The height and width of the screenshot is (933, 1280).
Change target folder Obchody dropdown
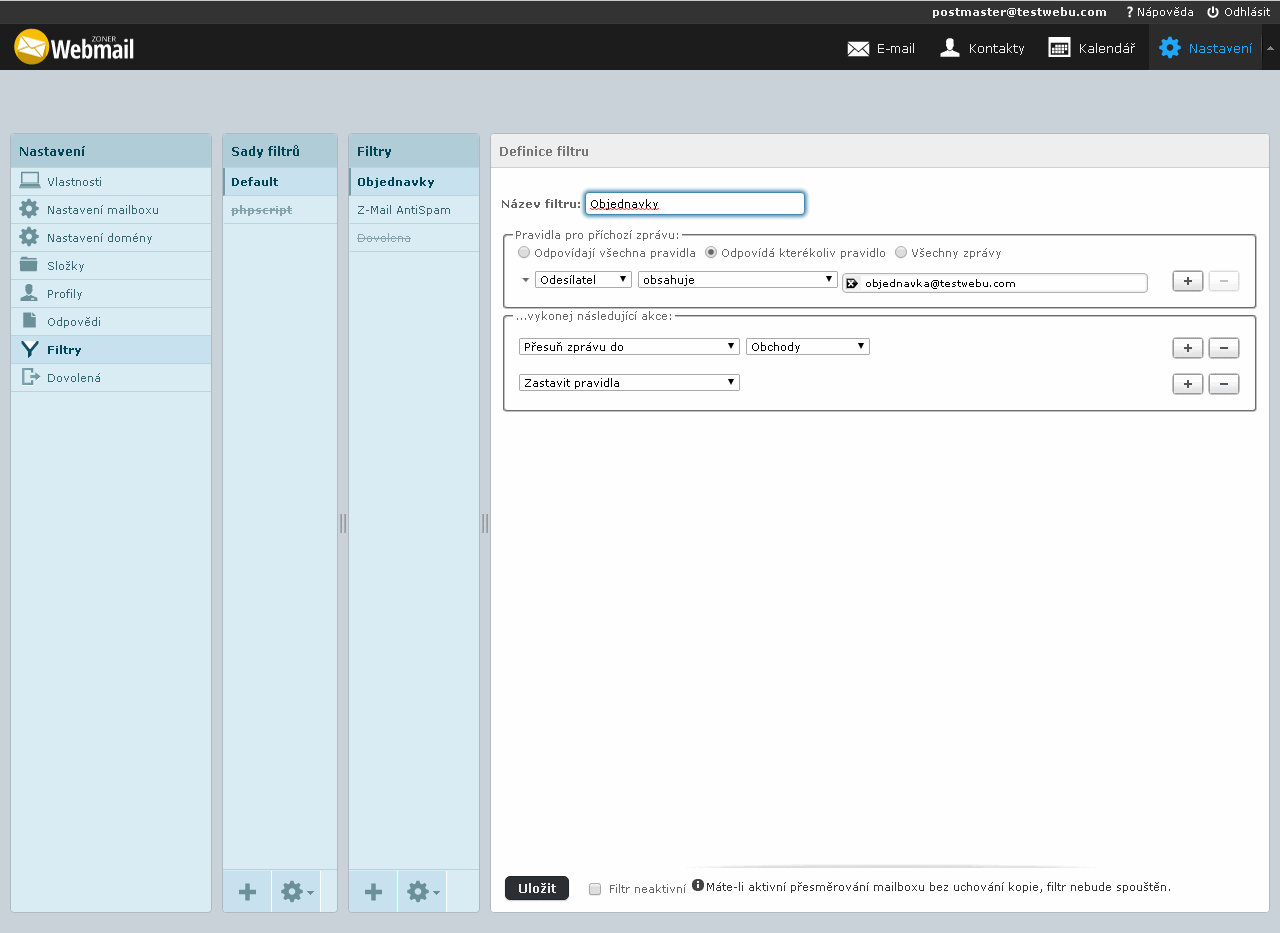click(x=807, y=347)
